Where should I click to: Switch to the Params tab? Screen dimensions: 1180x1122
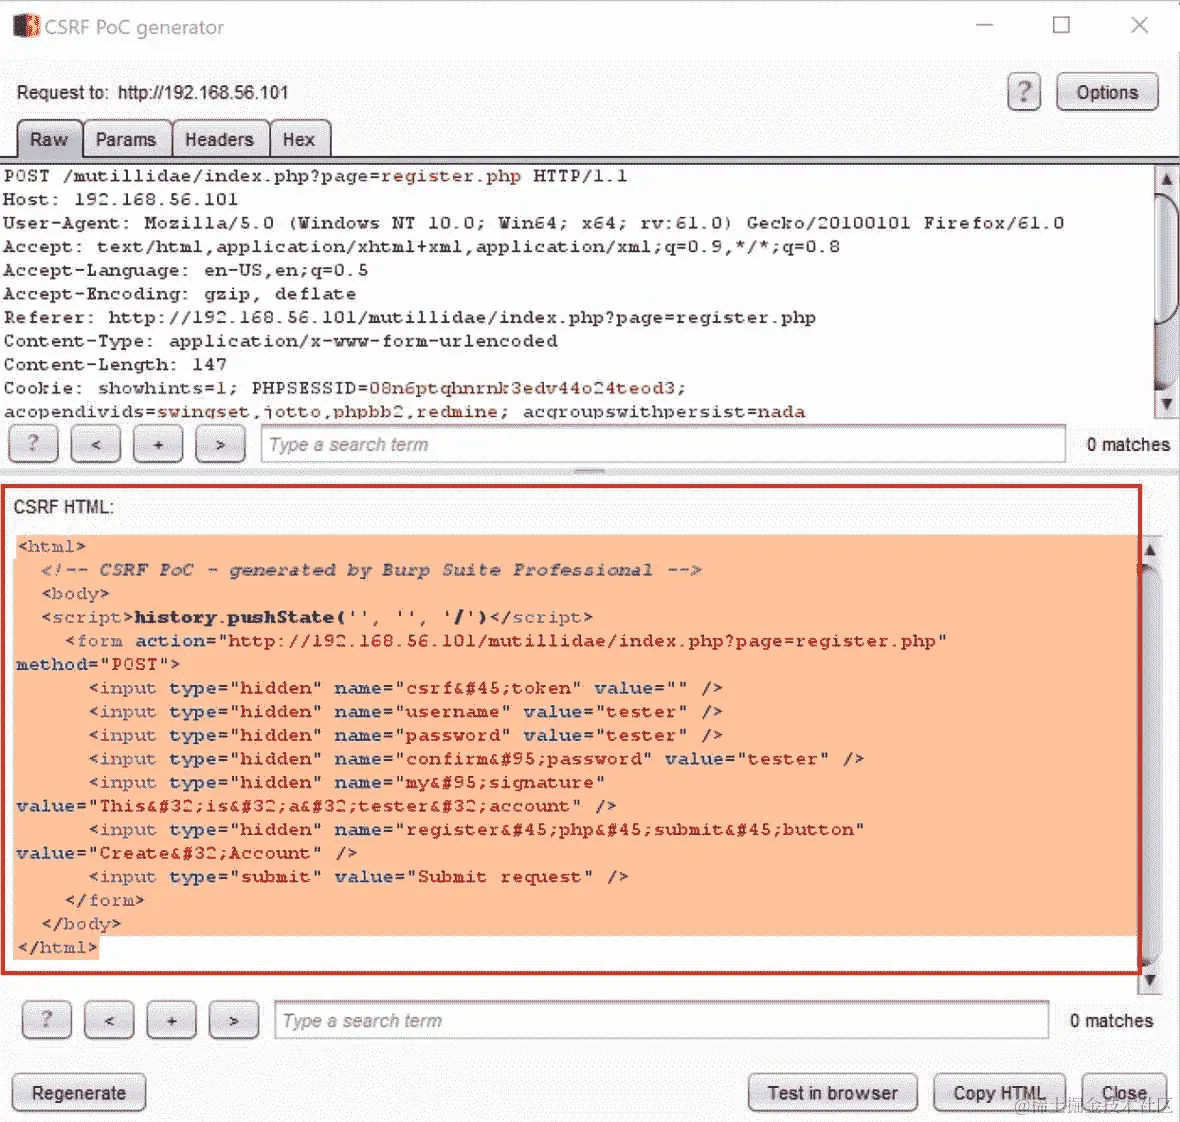126,139
